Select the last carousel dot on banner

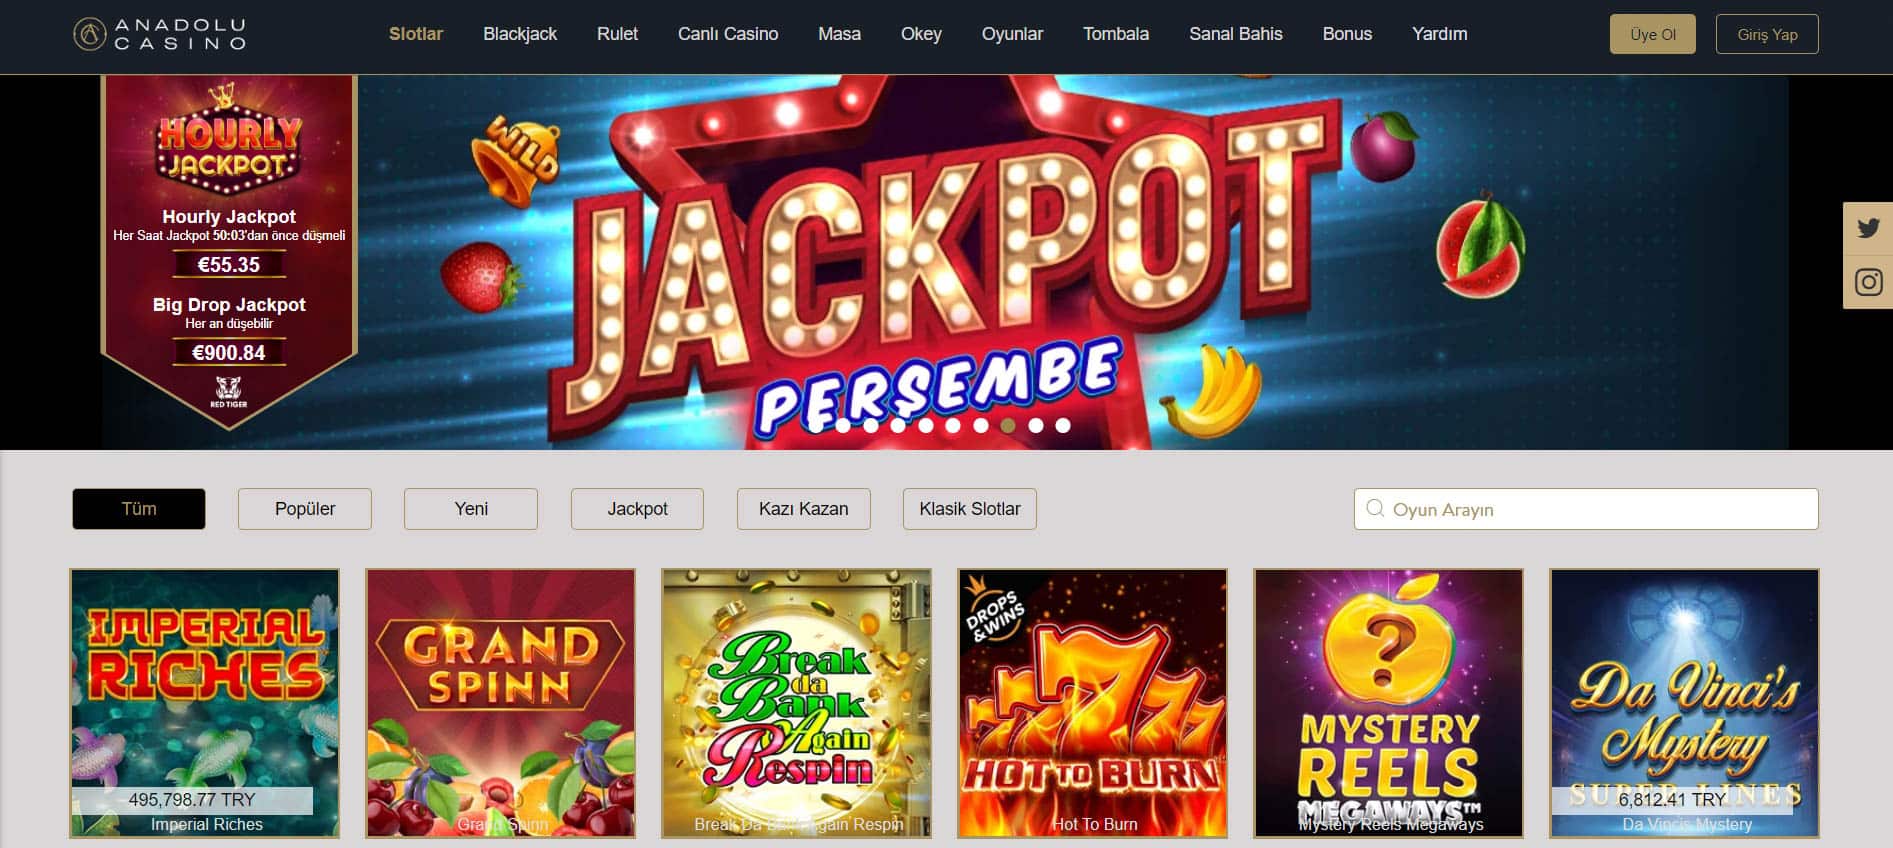pyautogui.click(x=1063, y=425)
